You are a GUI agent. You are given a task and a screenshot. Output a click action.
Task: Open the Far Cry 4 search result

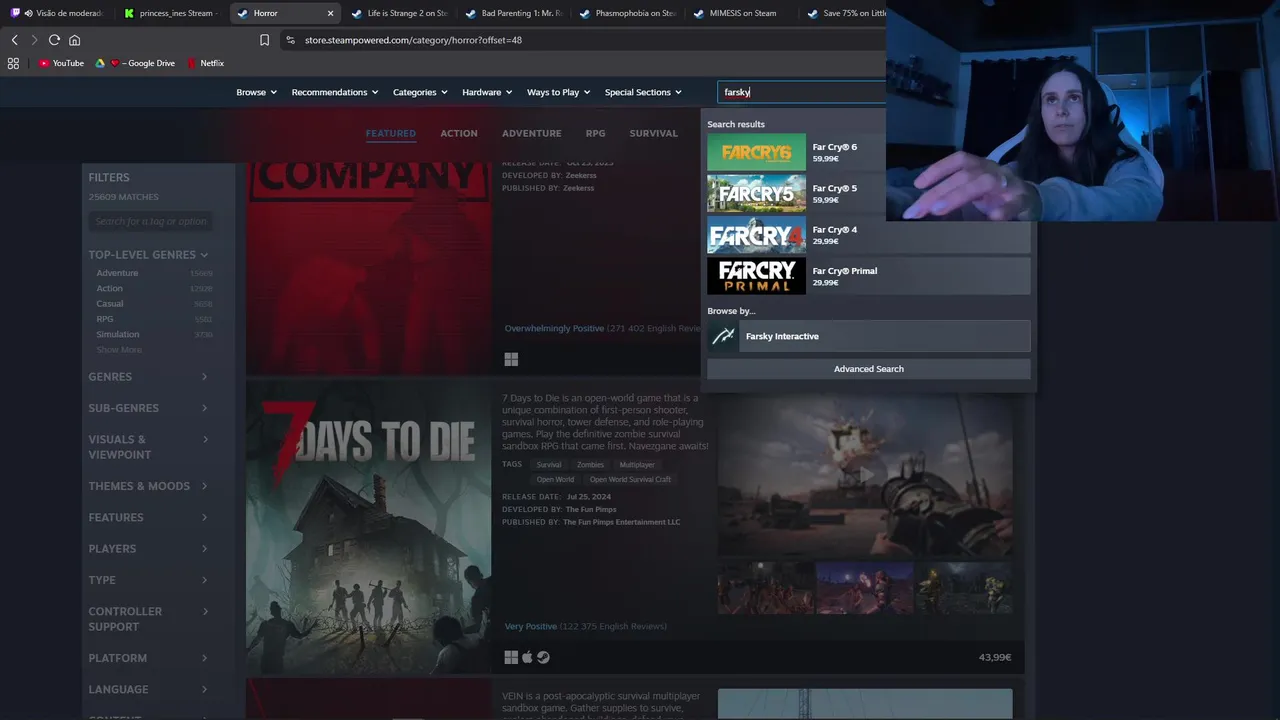868,235
